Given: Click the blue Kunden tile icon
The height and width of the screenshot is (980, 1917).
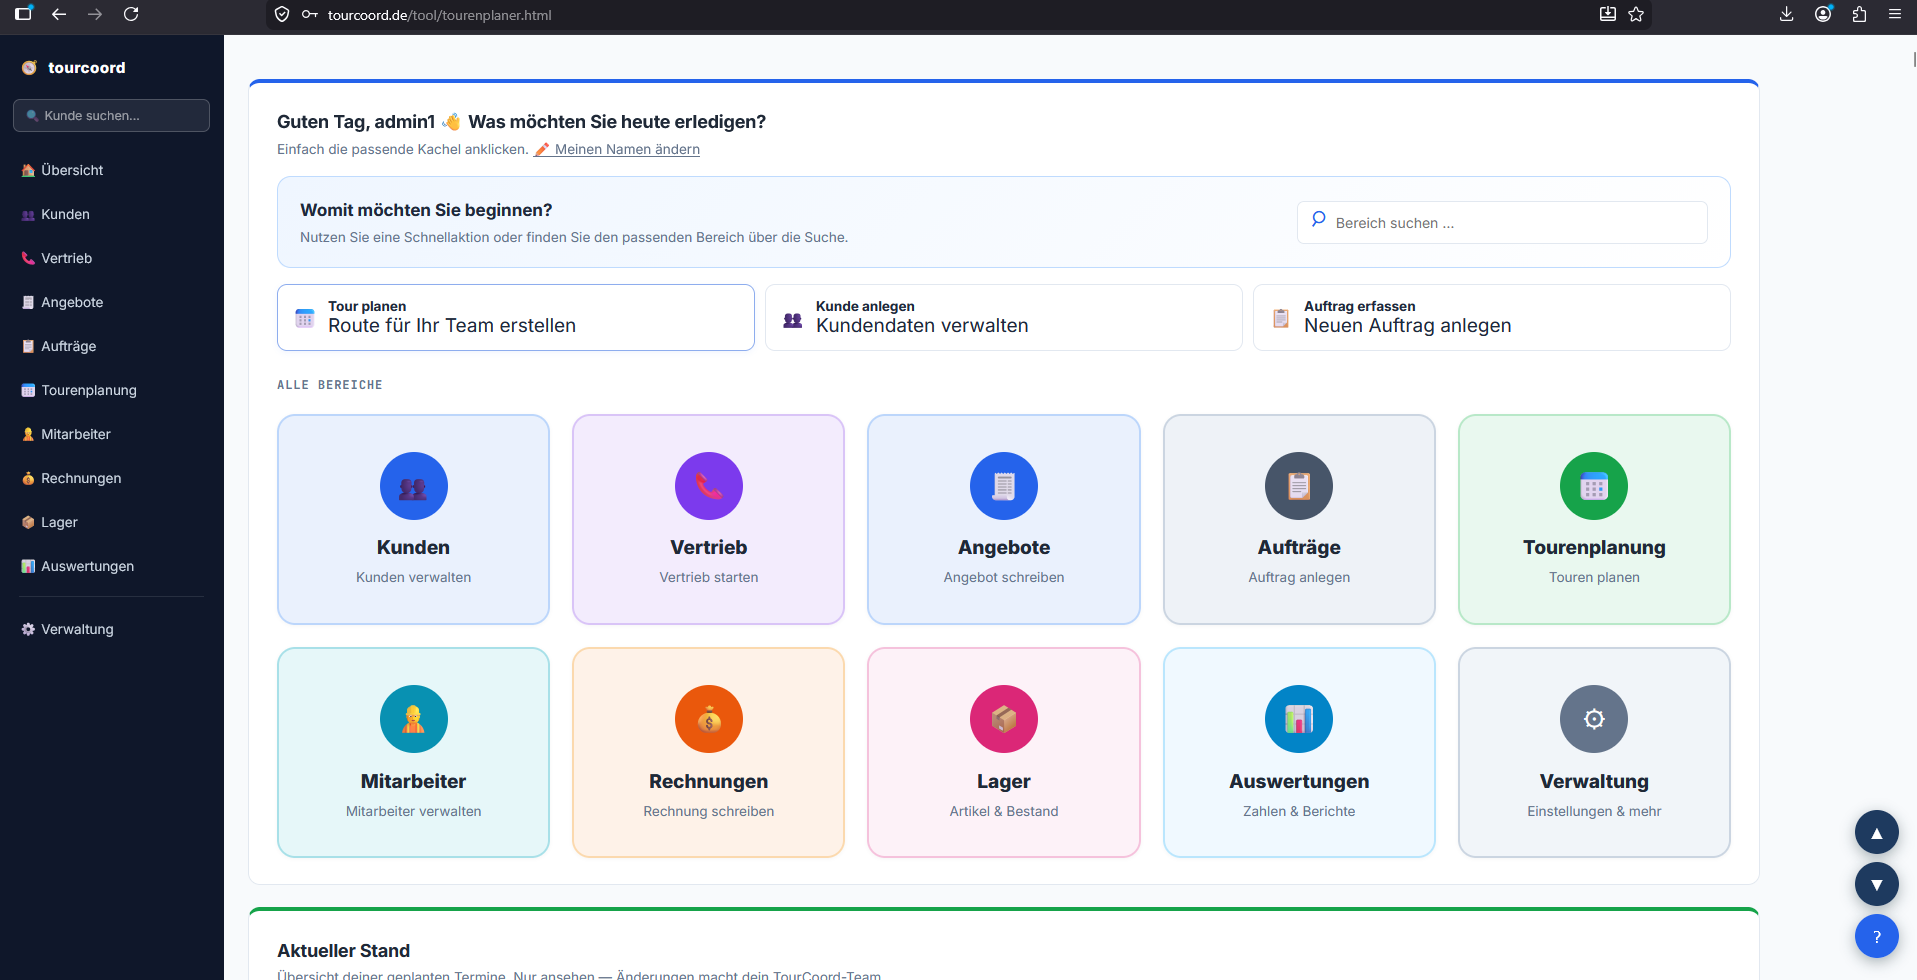Looking at the screenshot, I should 414,486.
